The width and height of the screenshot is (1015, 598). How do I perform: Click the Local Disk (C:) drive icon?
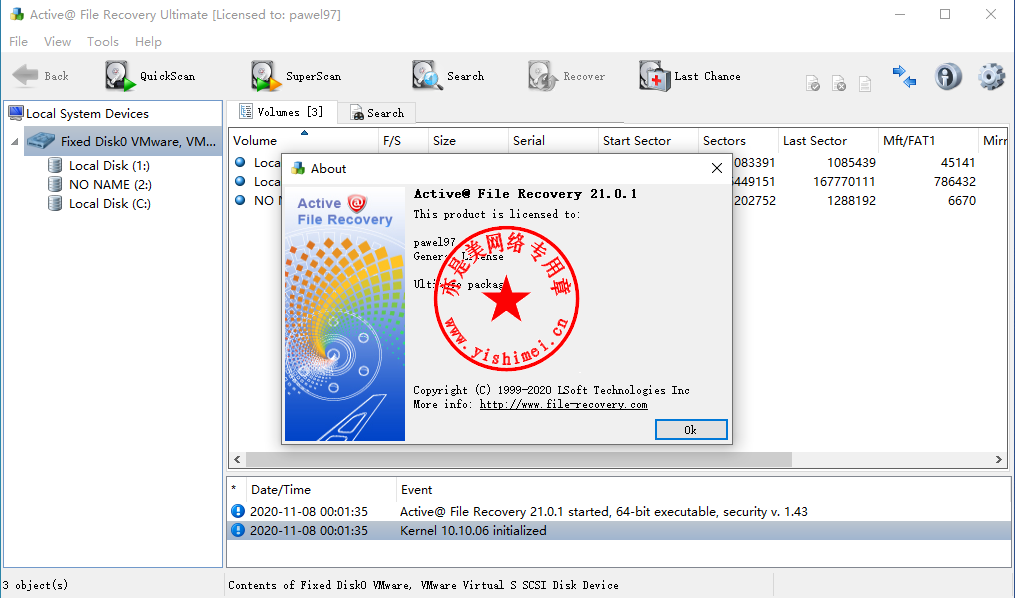click(x=55, y=203)
